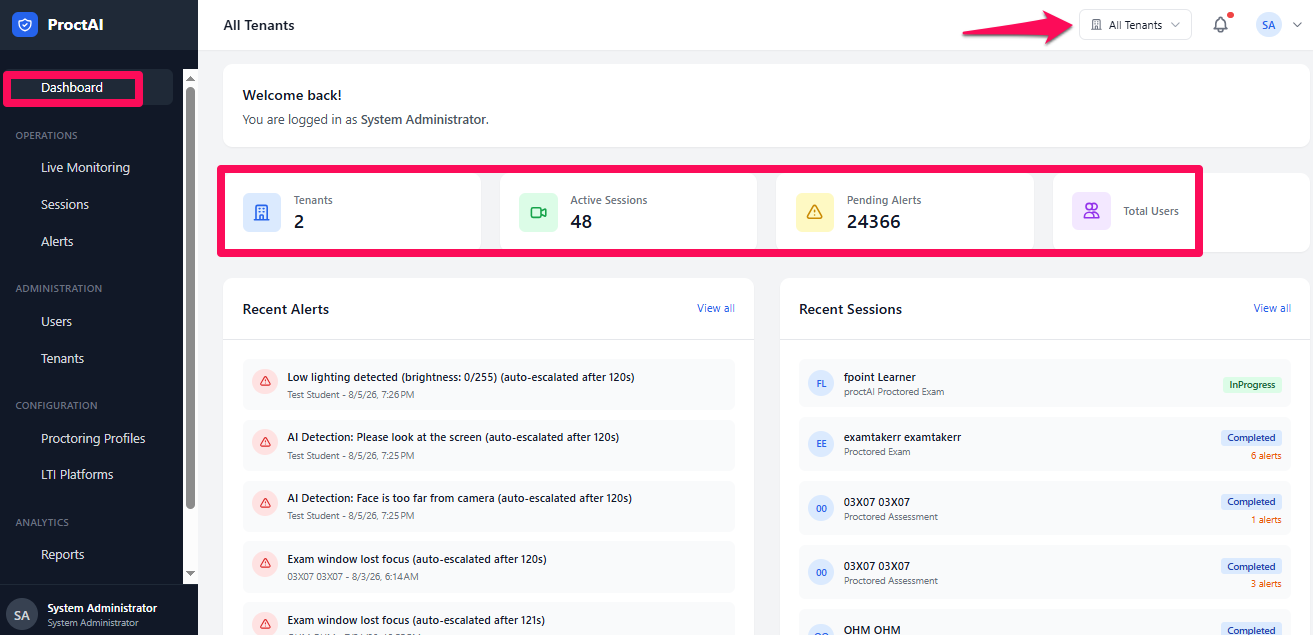Click the InProgress status badge

pos(1252,384)
